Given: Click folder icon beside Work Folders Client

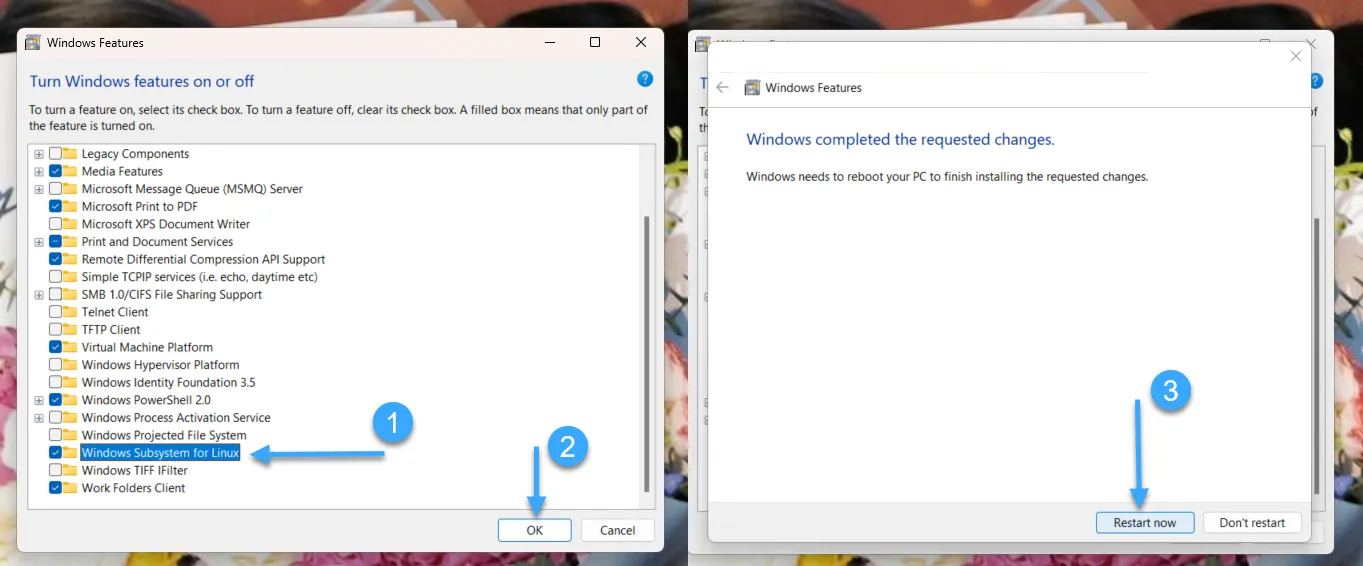Looking at the screenshot, I should 70,488.
